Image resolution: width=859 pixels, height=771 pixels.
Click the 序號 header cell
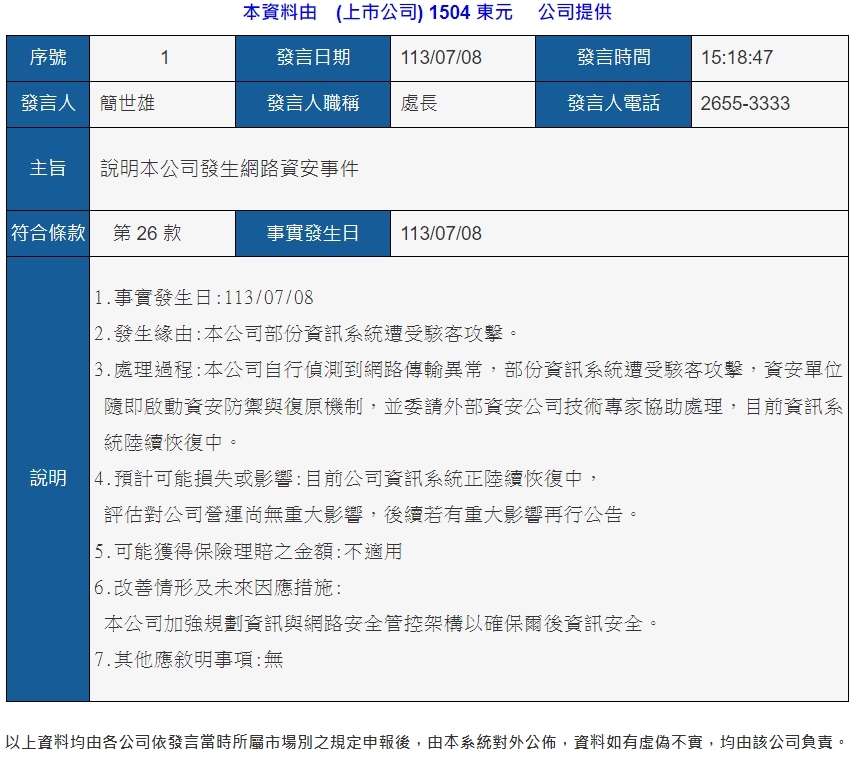coord(48,58)
